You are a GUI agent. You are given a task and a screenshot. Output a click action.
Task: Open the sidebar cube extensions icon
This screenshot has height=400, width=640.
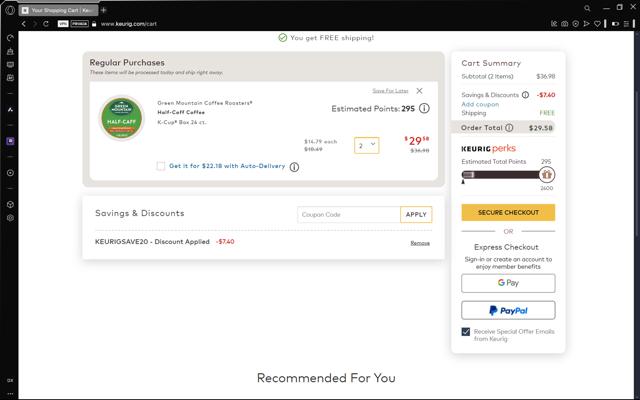[10, 204]
